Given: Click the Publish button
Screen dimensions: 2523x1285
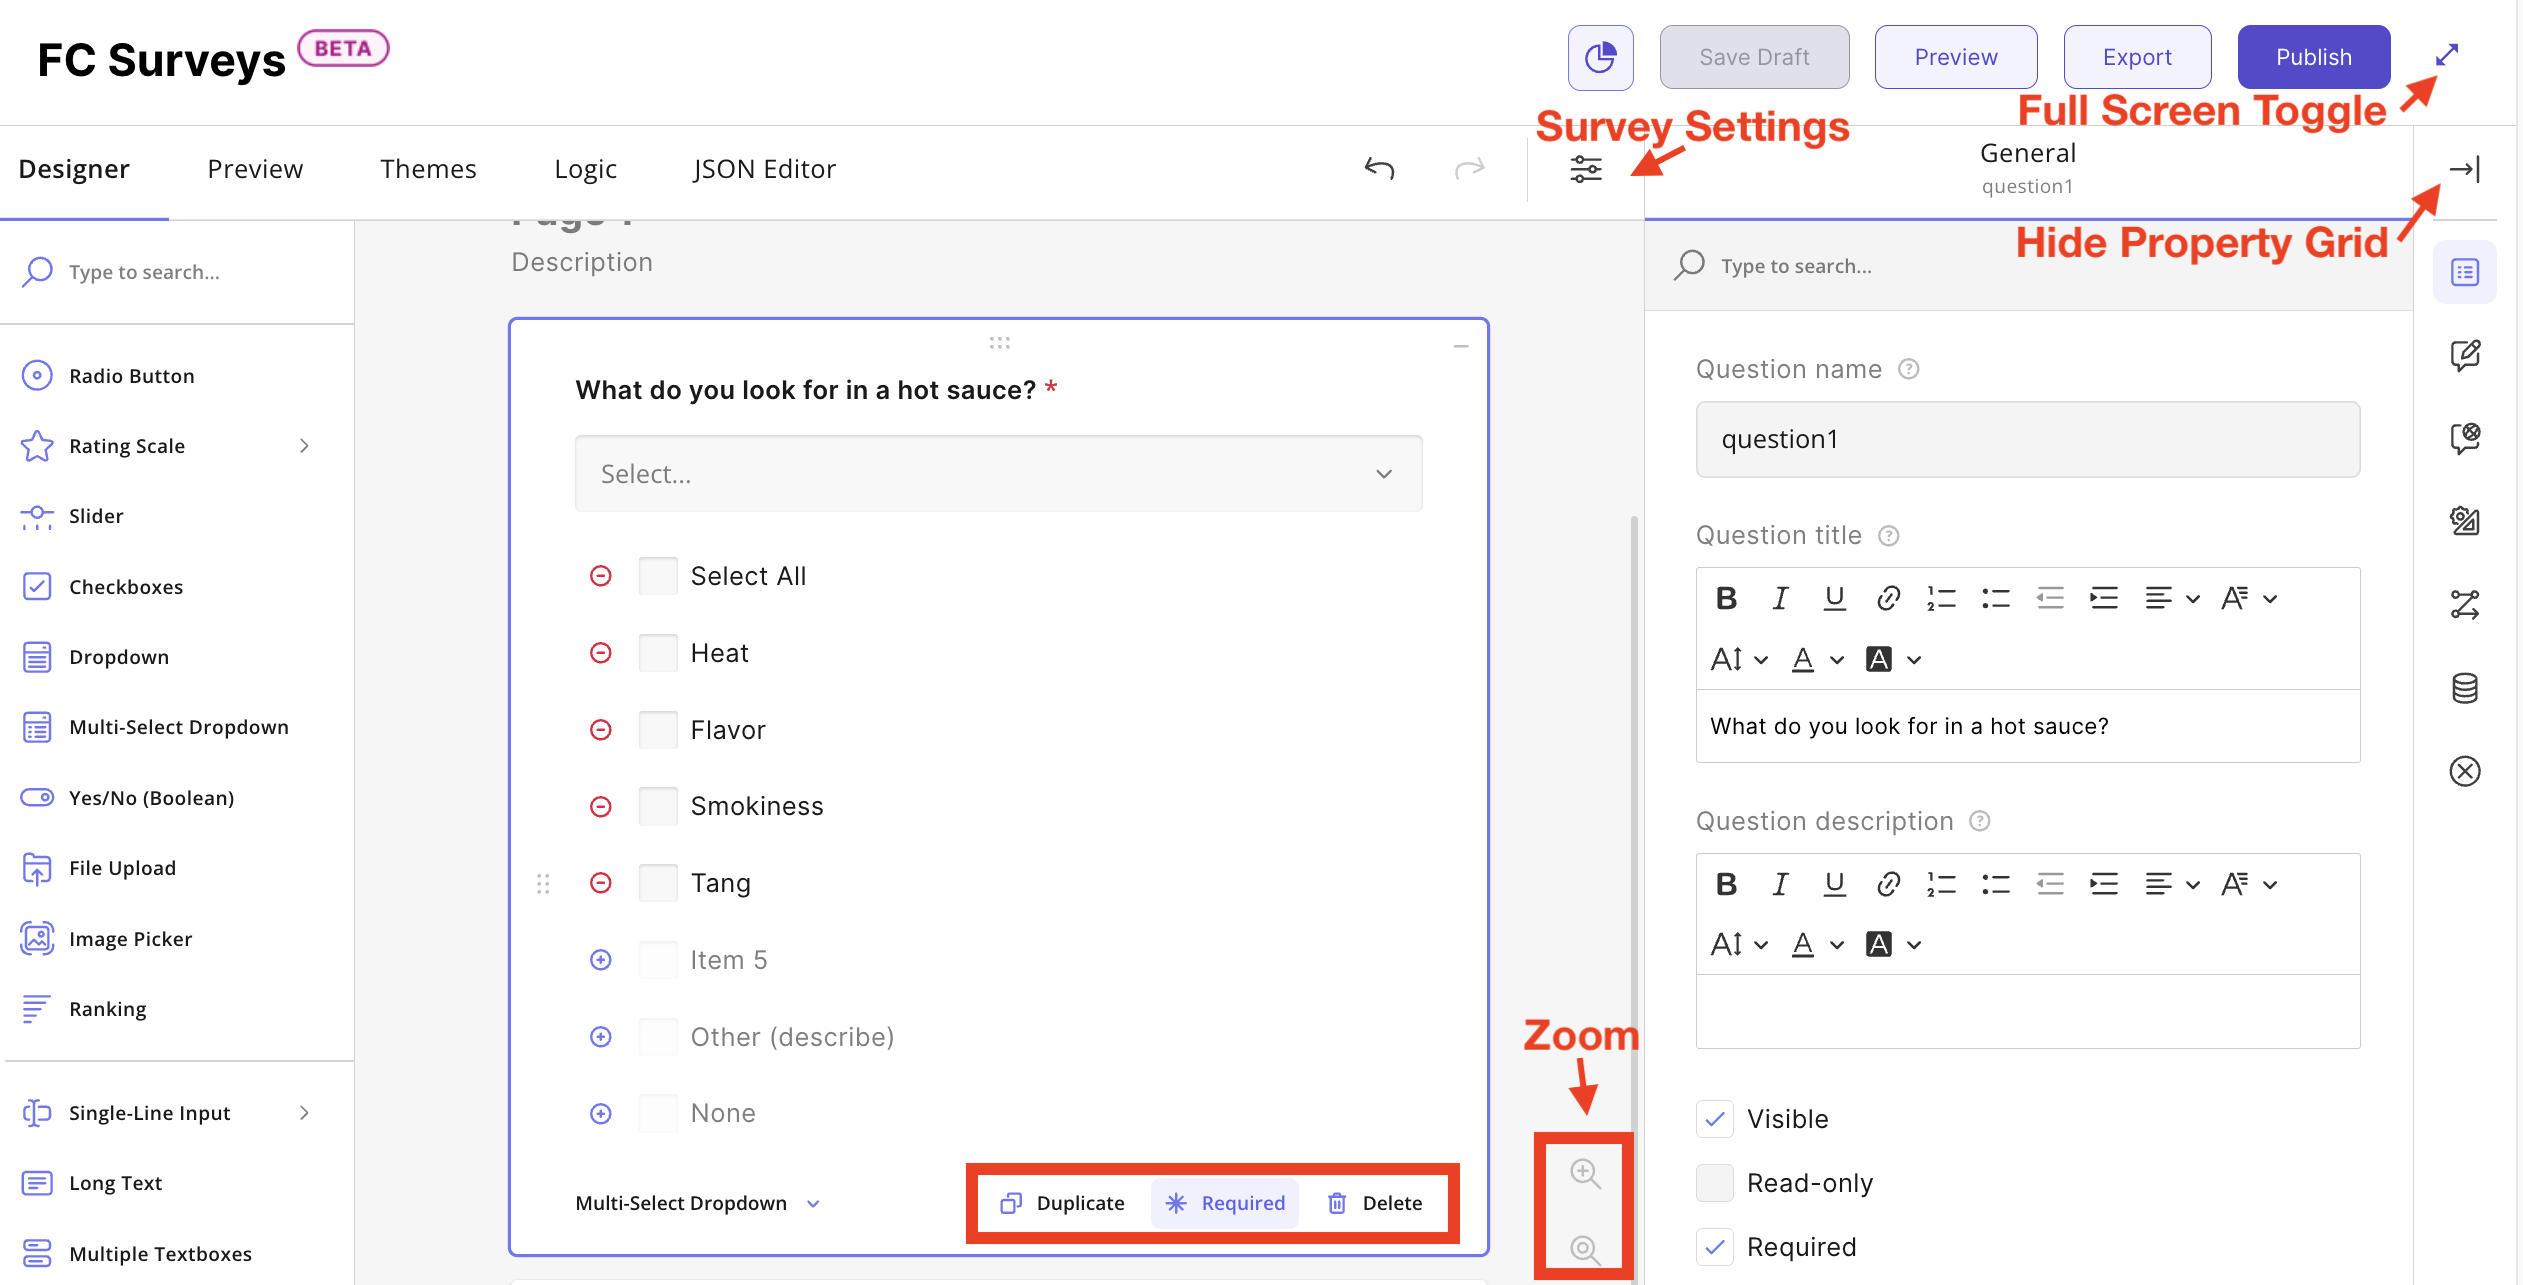Looking at the screenshot, I should click(x=2314, y=57).
